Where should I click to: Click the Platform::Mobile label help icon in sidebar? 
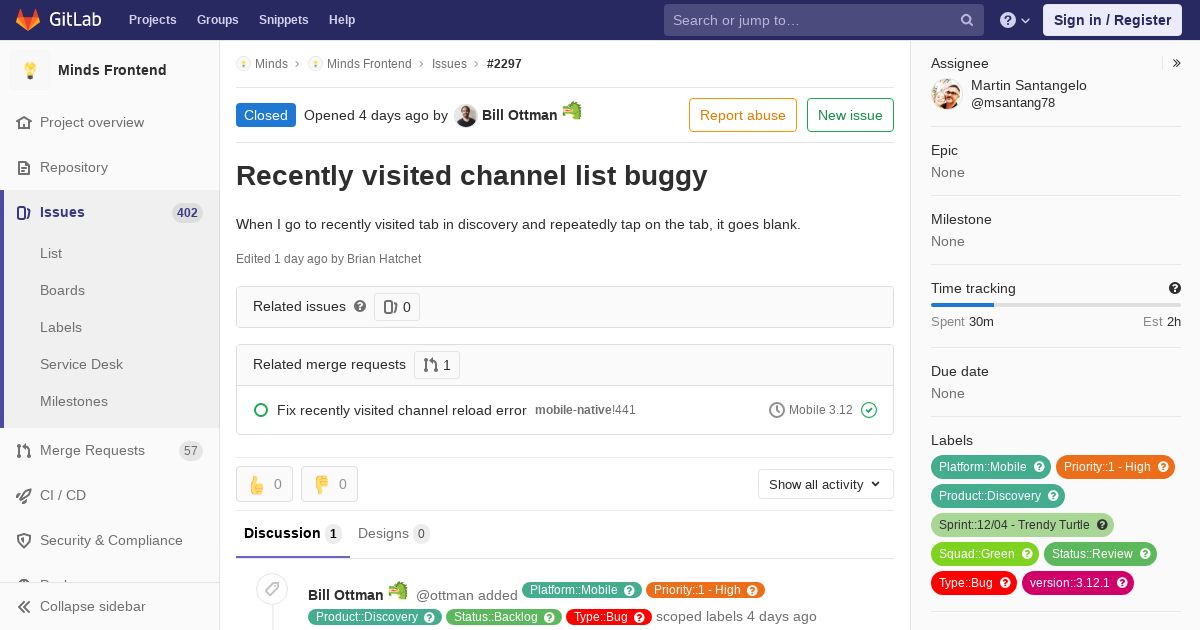point(1039,467)
